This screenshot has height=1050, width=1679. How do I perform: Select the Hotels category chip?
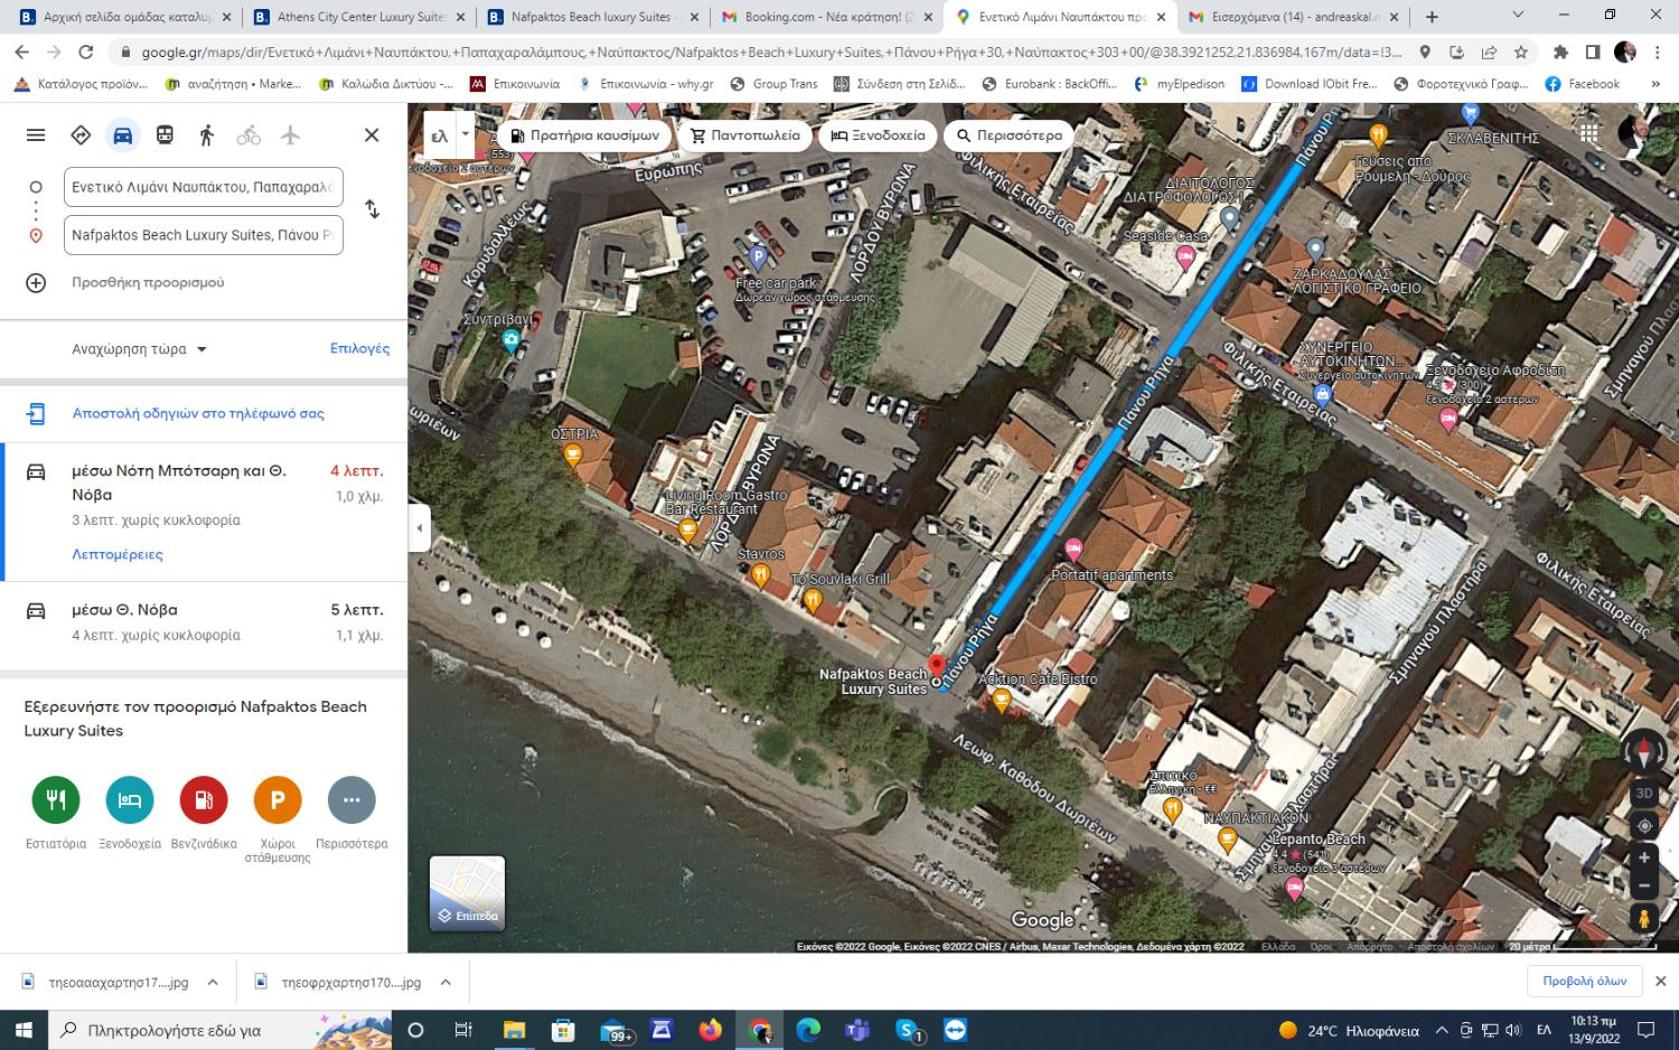877,135
